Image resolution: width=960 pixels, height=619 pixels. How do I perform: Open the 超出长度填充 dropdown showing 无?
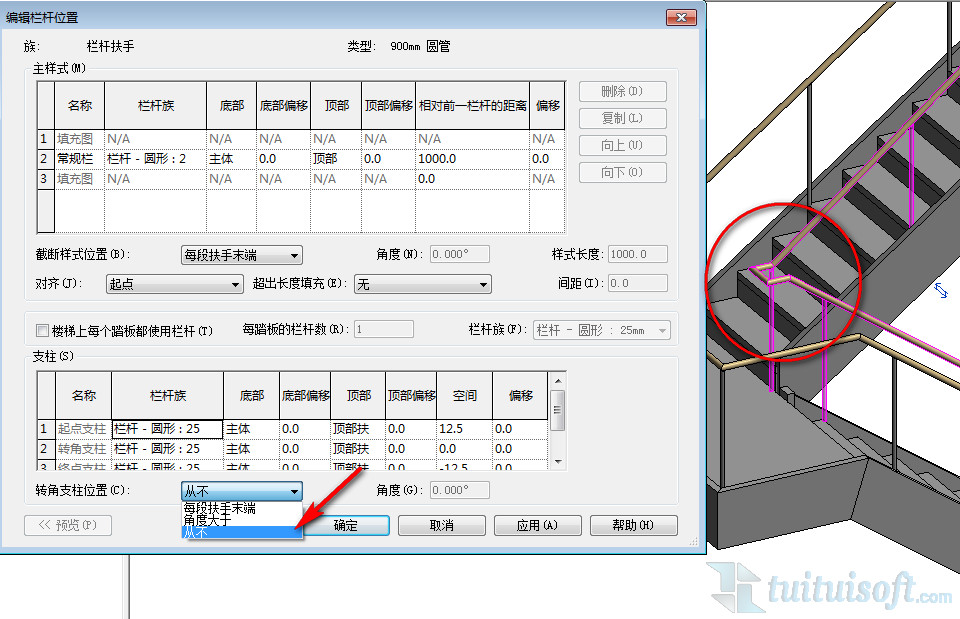[422, 284]
